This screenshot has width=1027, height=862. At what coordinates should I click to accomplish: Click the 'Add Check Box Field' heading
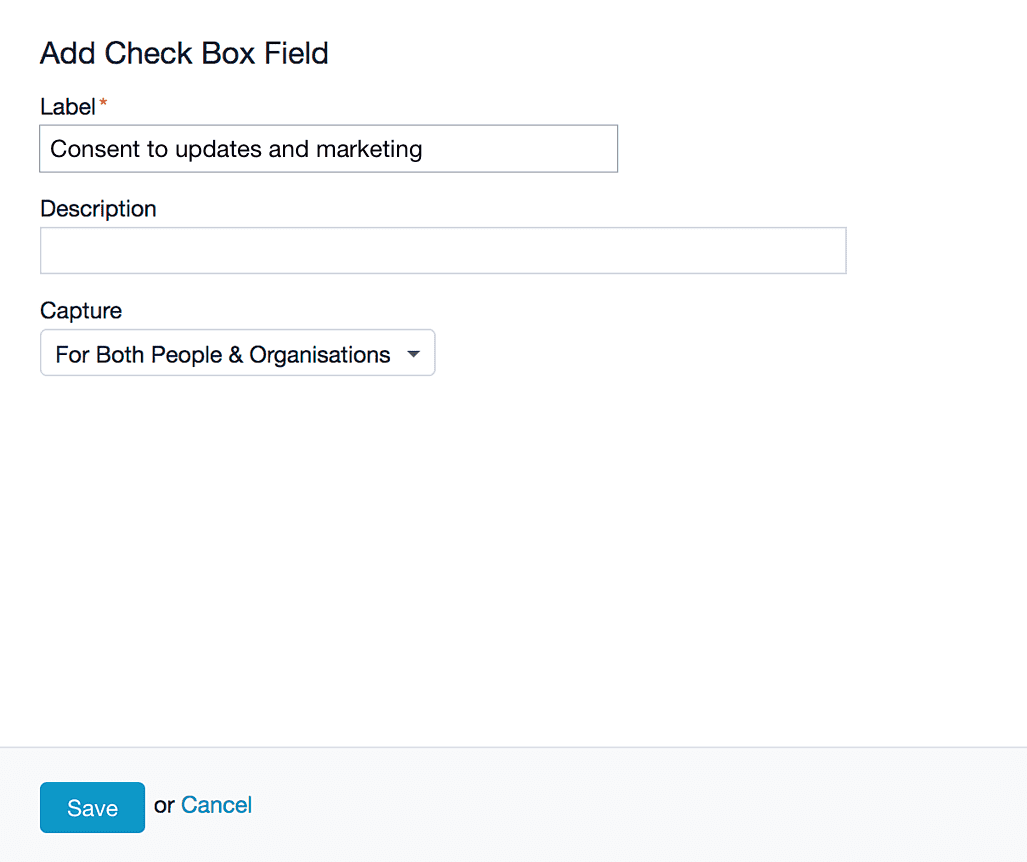coord(184,53)
